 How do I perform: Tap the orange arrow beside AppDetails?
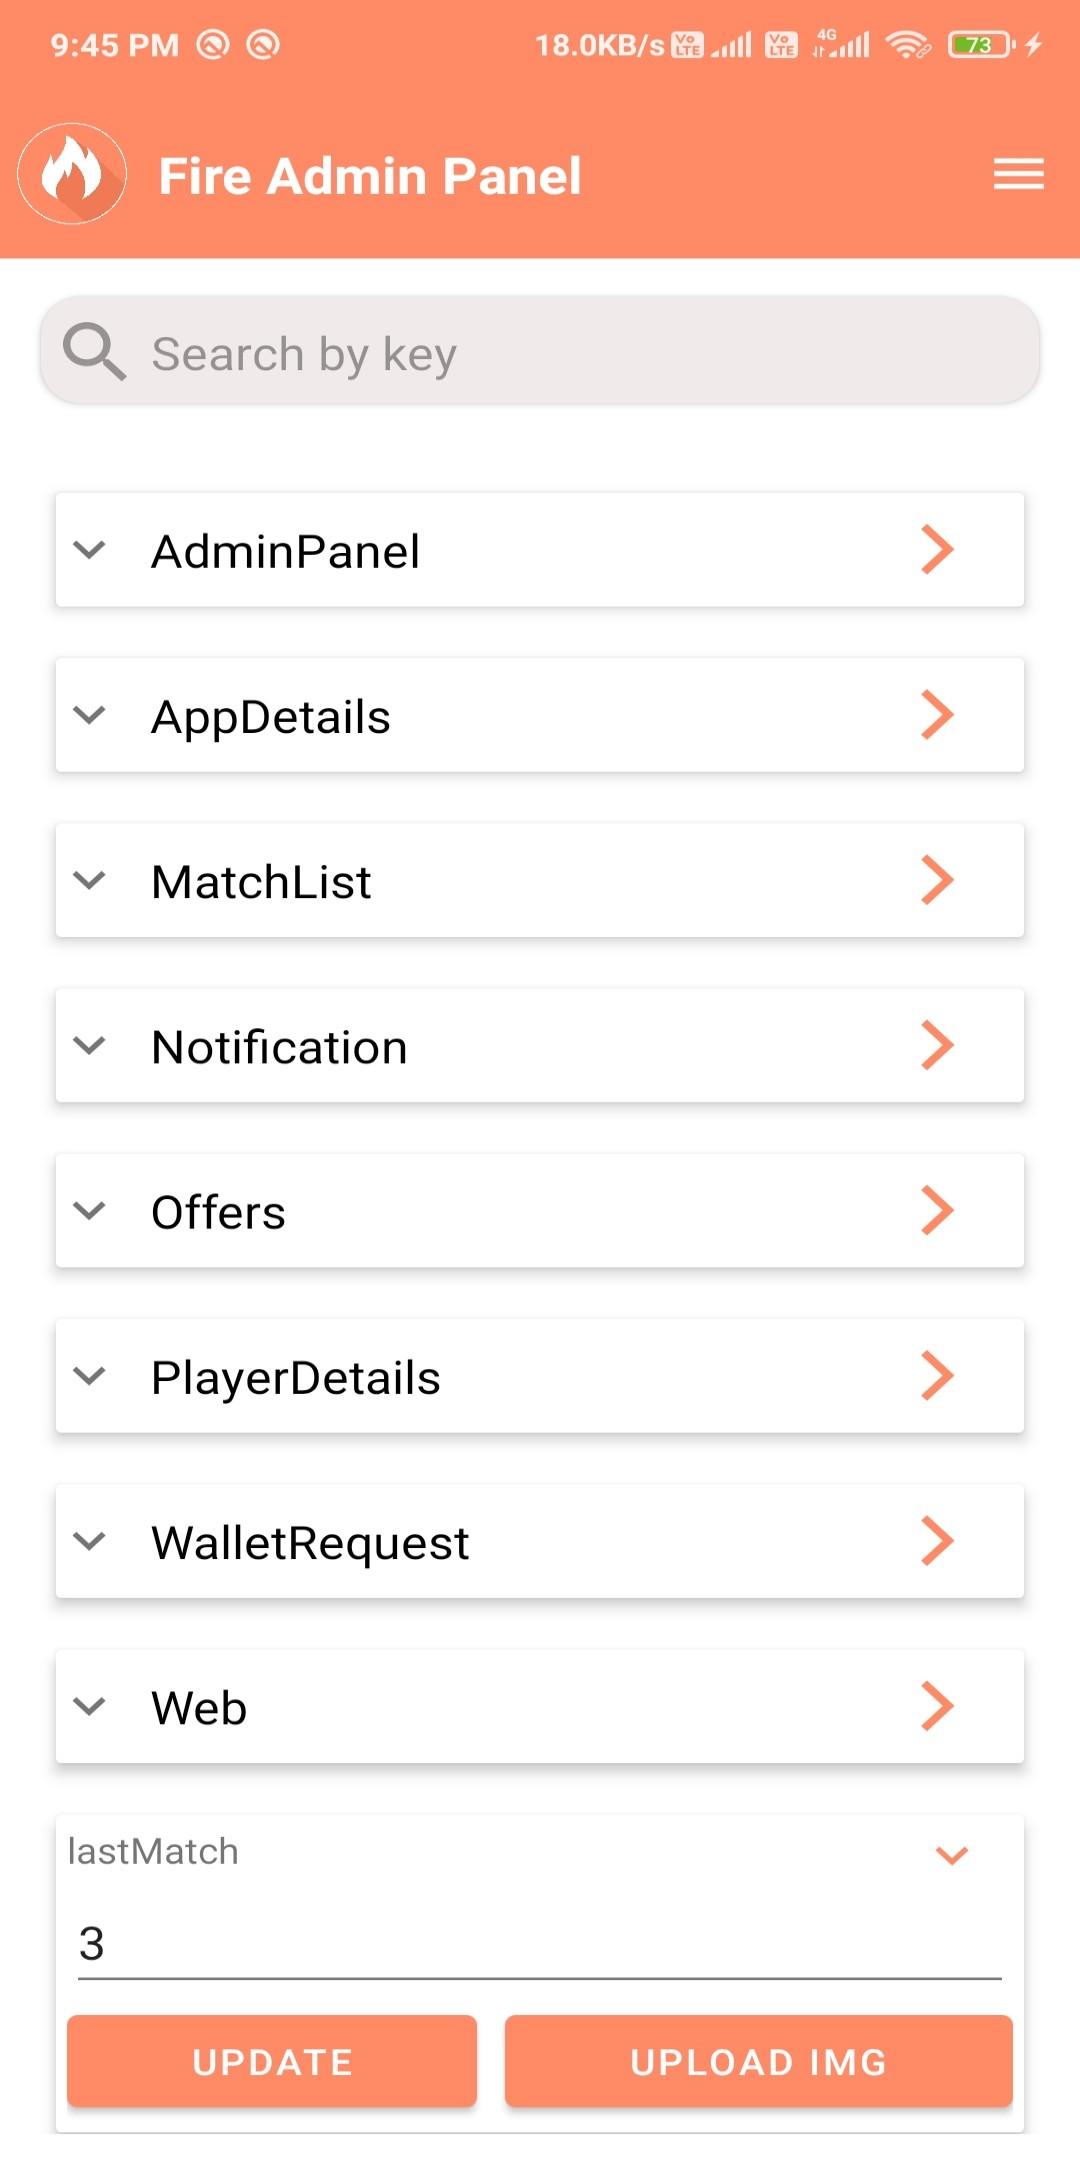937,715
